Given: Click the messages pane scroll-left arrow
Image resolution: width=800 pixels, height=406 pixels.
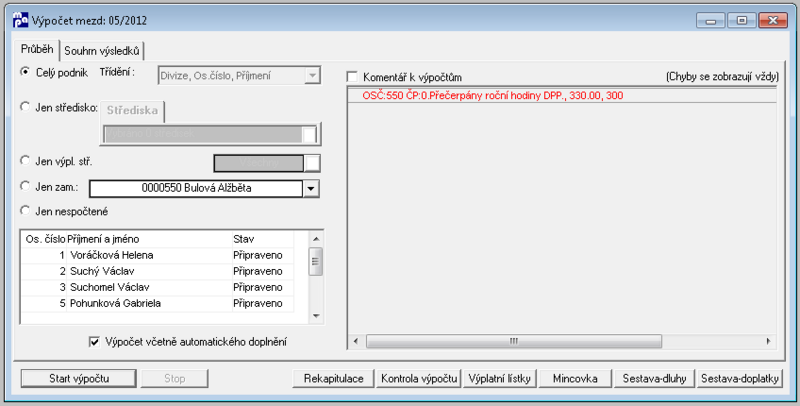Looking at the screenshot, I should [356, 341].
